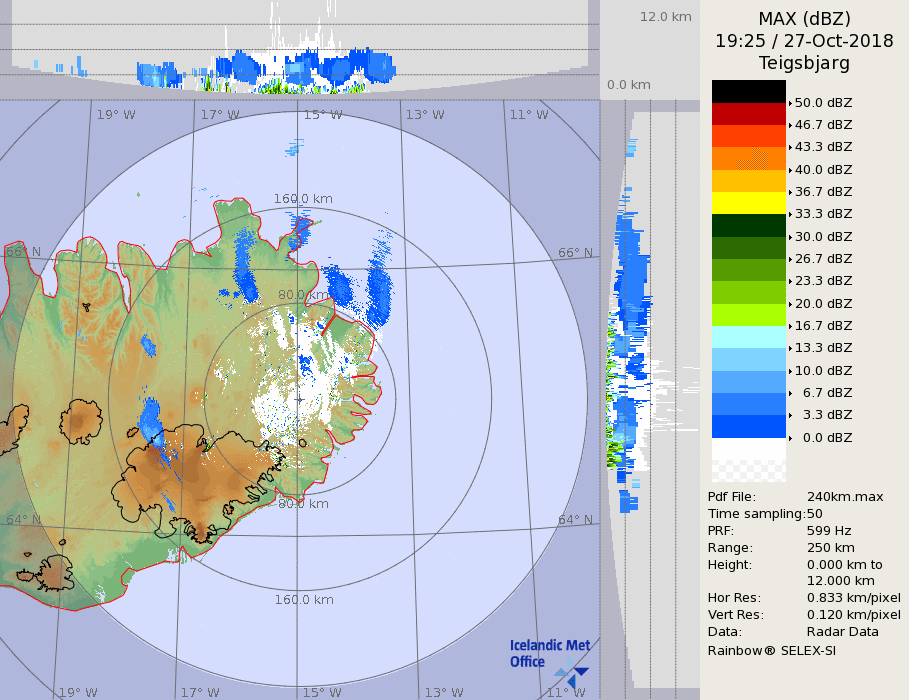Pick the dark blue 0.0 dBZ swatch

748,427
